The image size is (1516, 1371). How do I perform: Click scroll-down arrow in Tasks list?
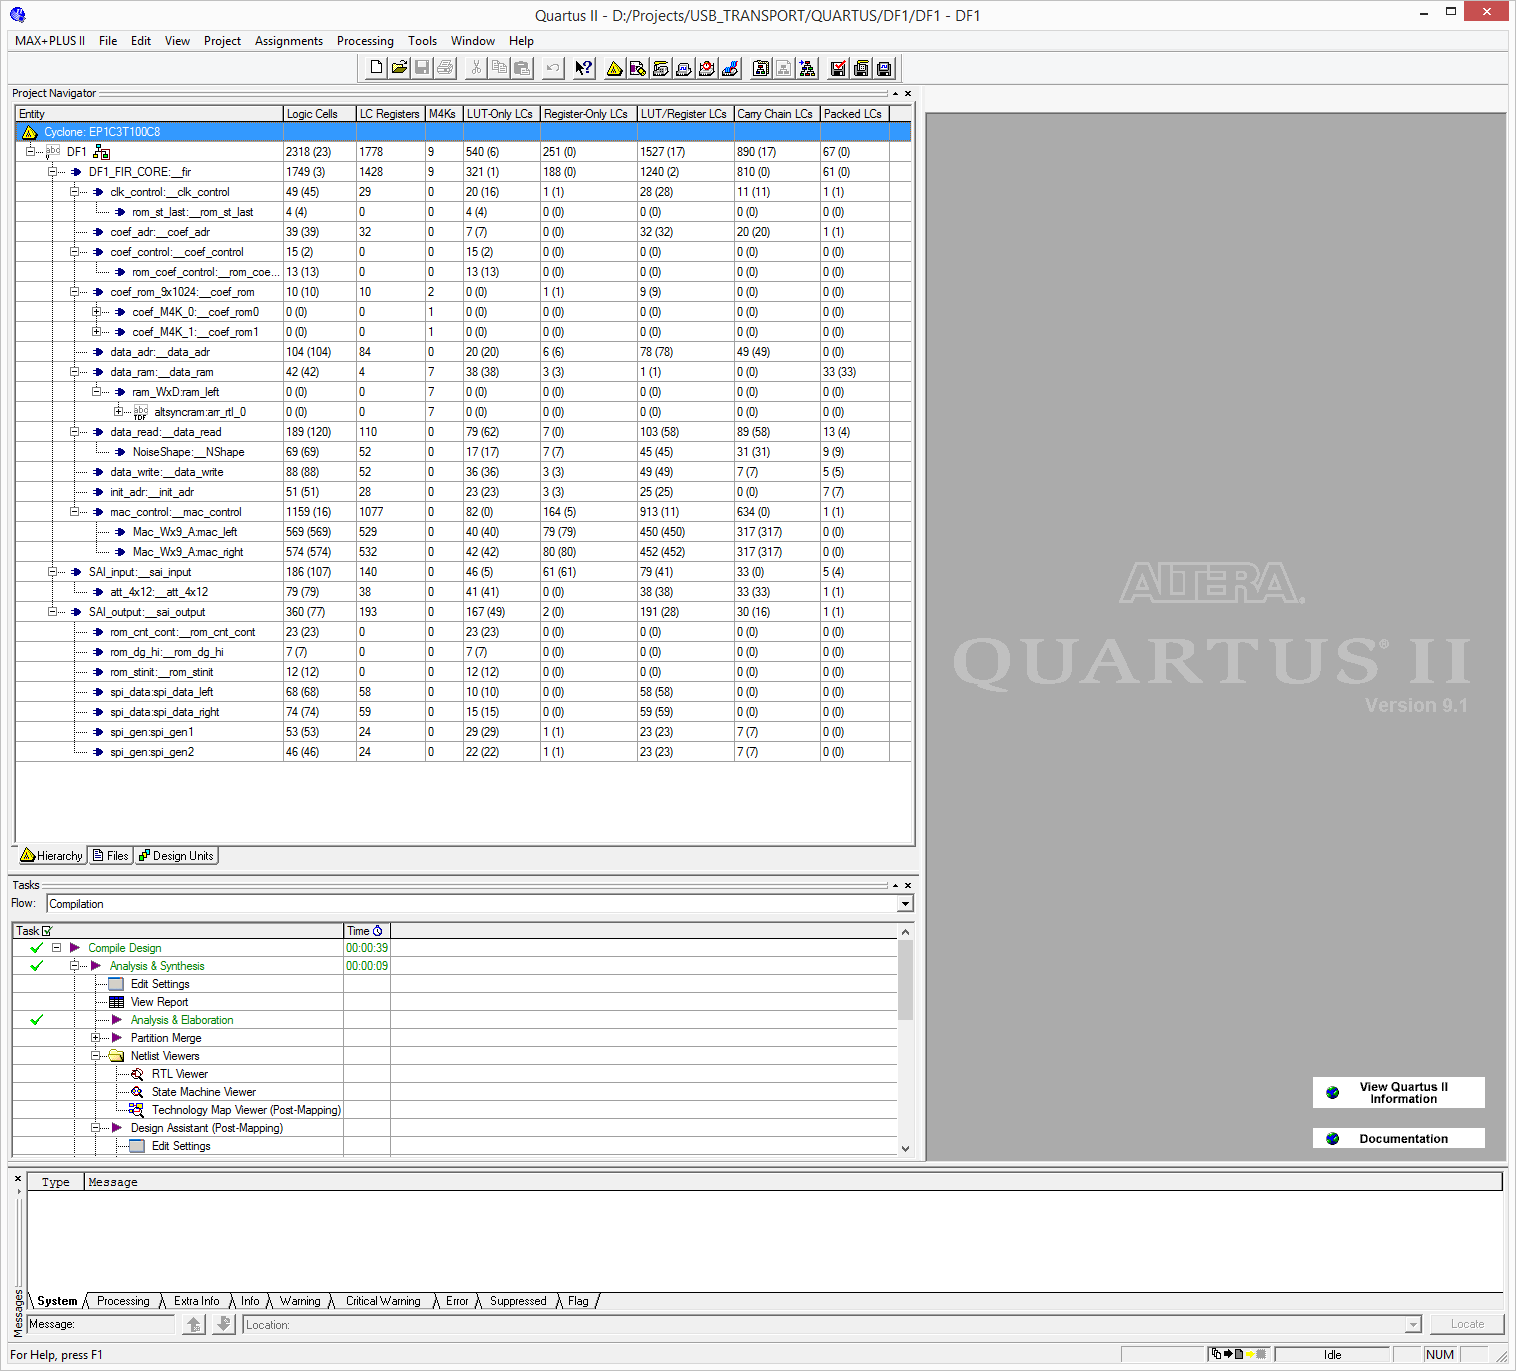[x=905, y=1149]
